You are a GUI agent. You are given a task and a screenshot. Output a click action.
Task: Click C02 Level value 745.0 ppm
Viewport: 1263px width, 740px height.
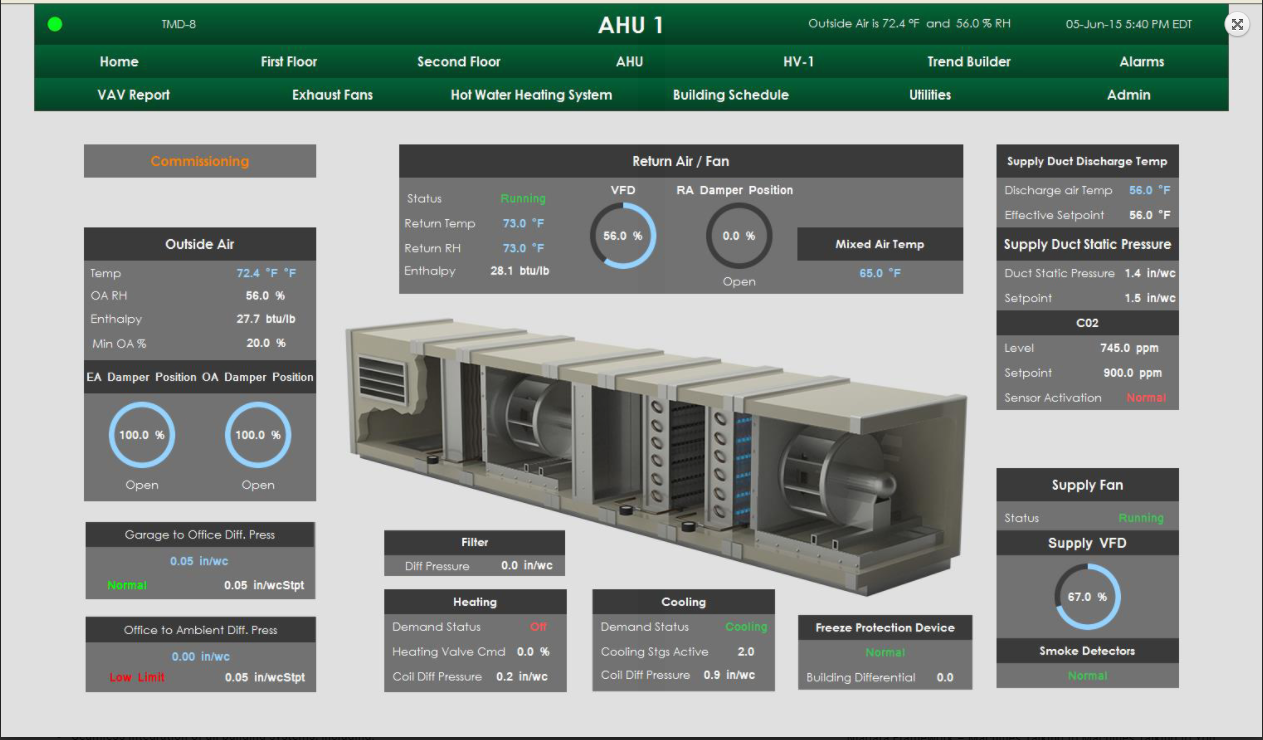pyautogui.click(x=1131, y=348)
